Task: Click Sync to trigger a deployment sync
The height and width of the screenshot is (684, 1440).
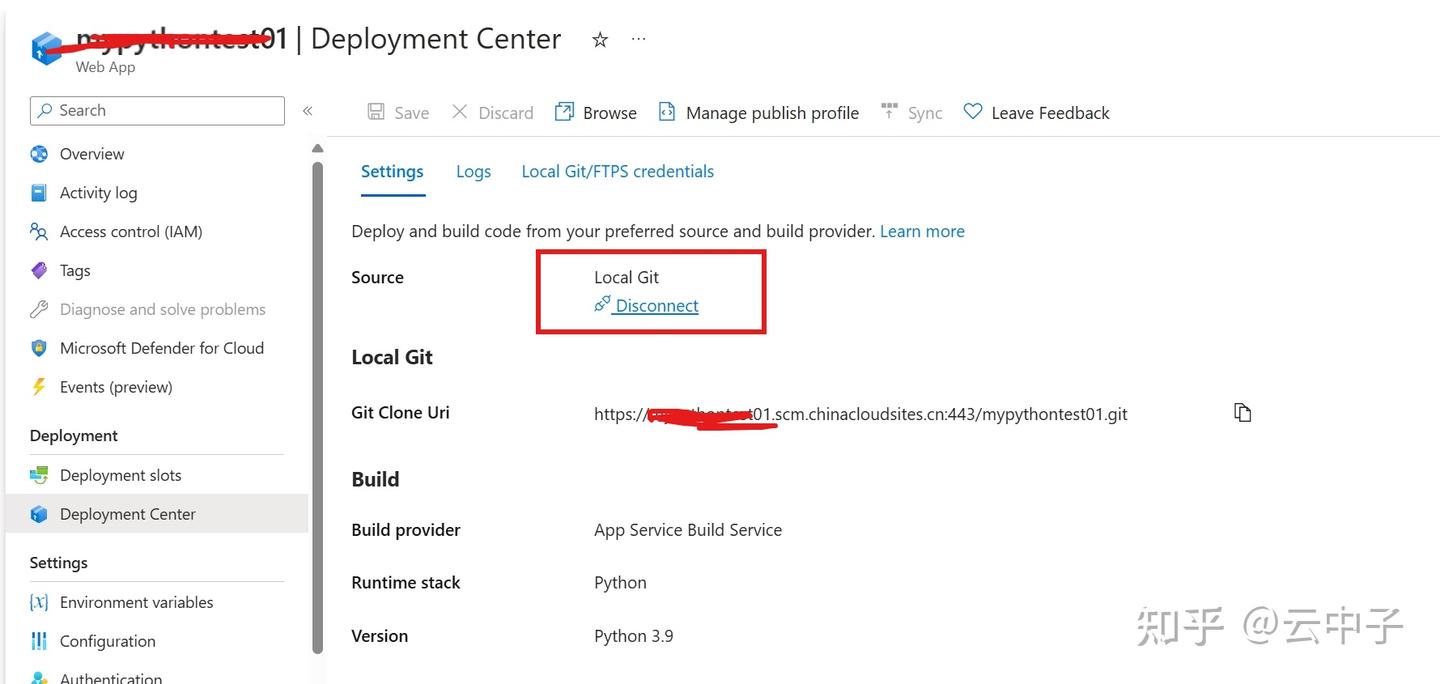Action: tap(911, 112)
